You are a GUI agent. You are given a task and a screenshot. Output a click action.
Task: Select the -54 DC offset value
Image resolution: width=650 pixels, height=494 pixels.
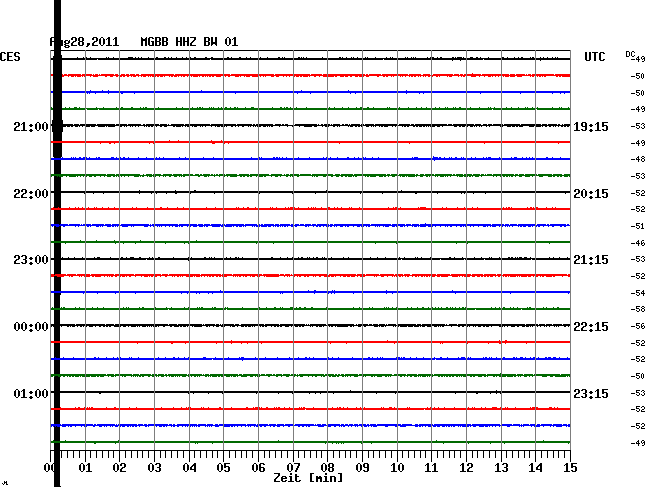[638, 293]
